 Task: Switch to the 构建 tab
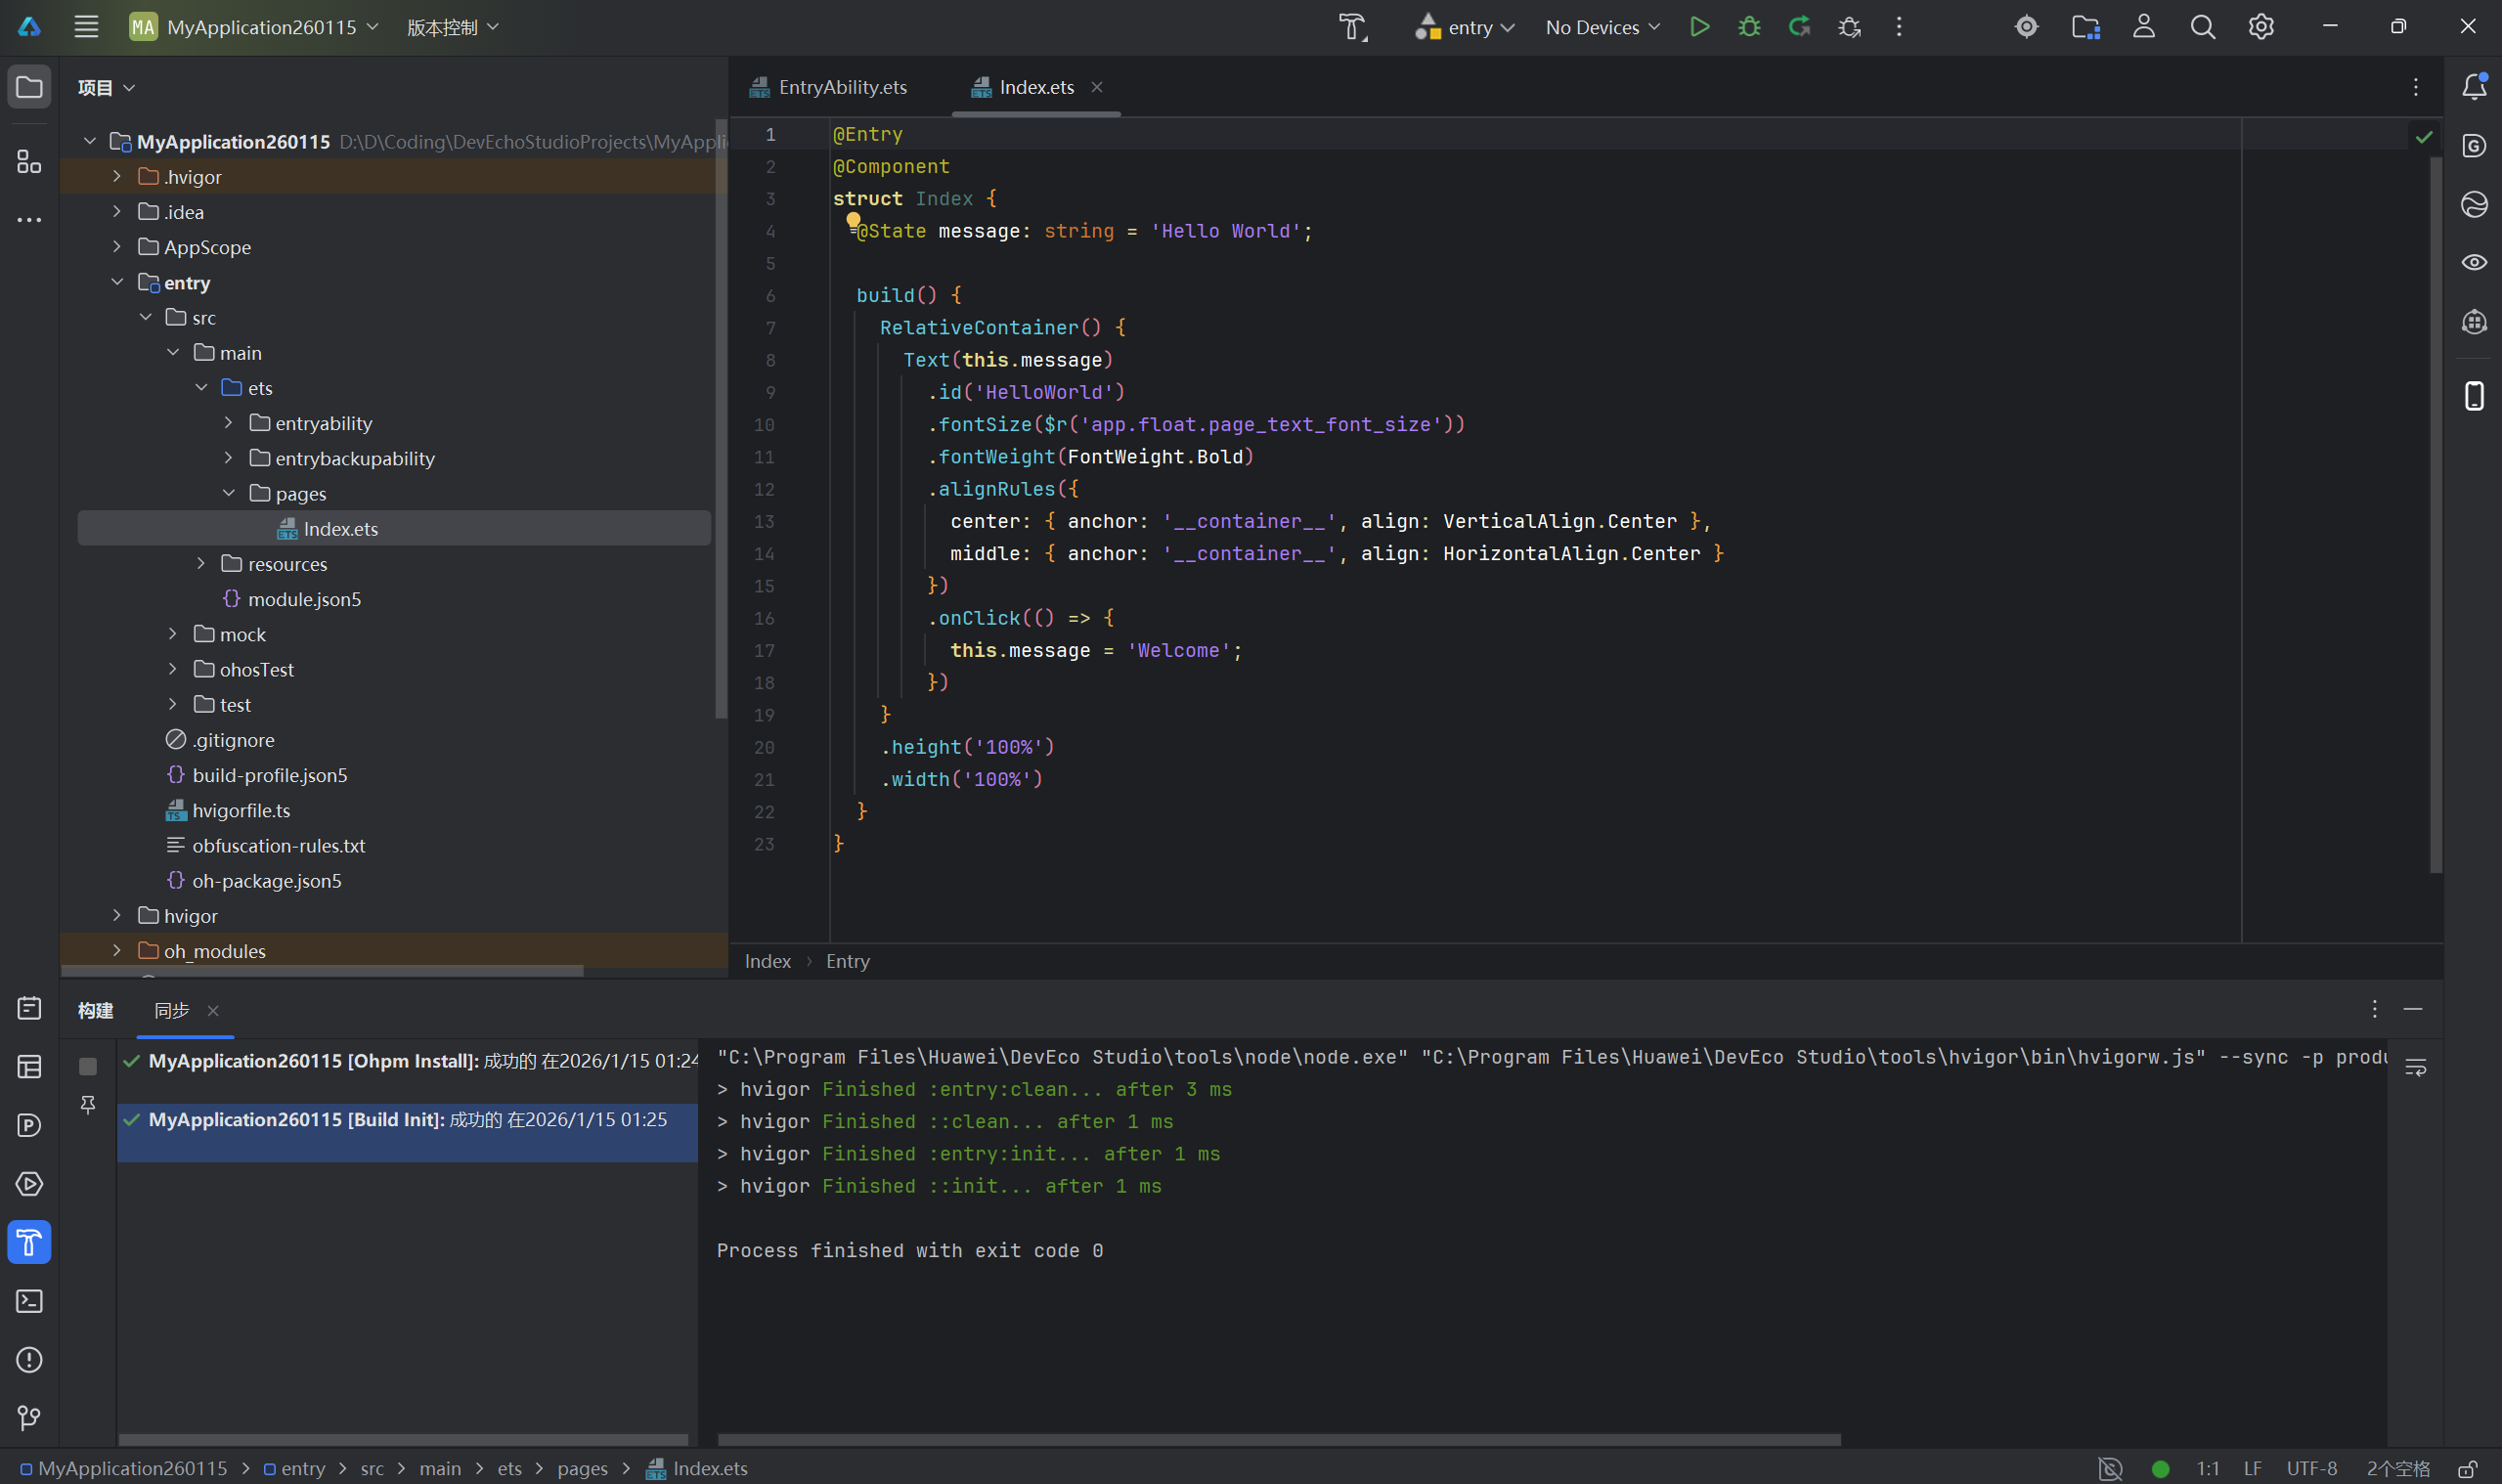[x=95, y=1010]
